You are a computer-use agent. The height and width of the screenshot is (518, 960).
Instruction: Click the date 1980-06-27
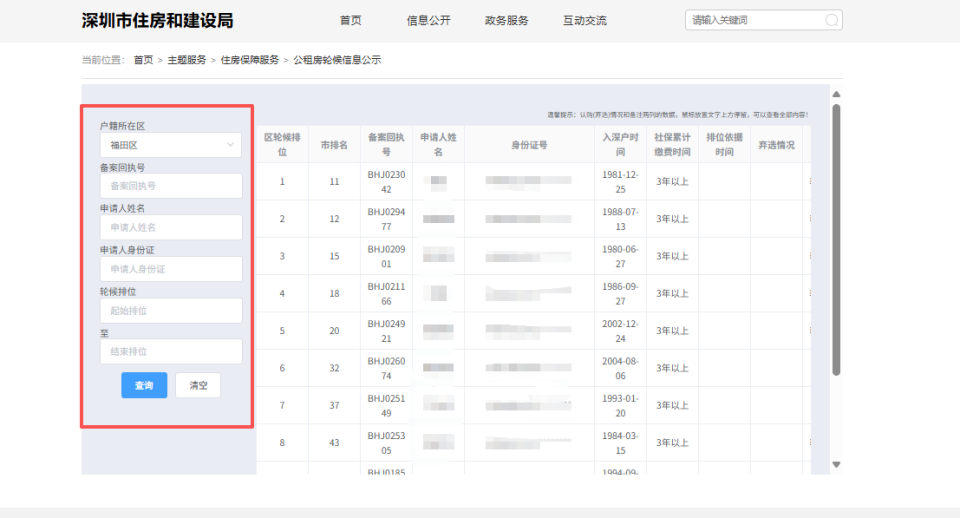[x=620, y=257]
